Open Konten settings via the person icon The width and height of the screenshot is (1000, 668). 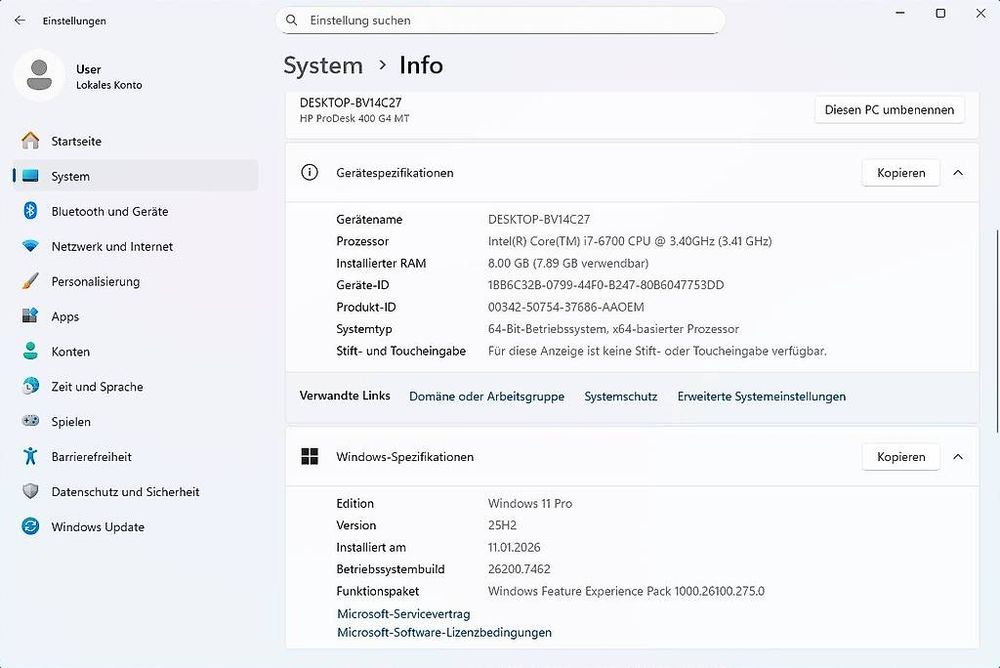pyautogui.click(x=31, y=351)
